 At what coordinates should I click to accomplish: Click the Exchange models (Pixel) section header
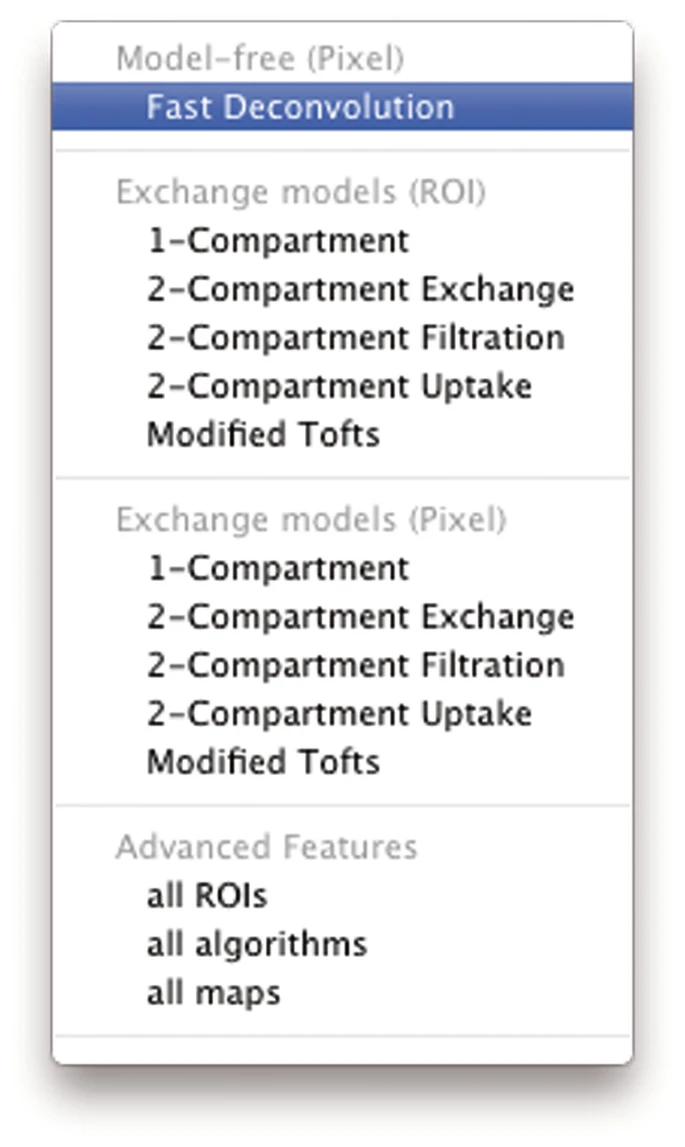[x=311, y=520]
